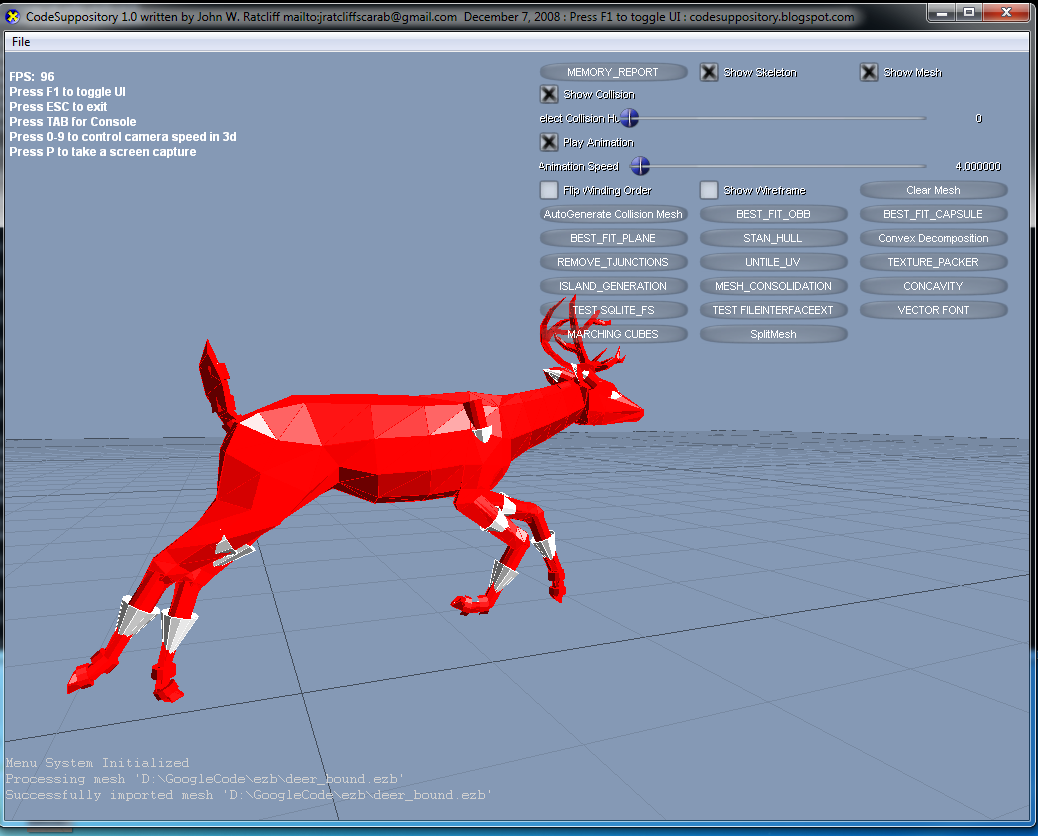Open the File menu
This screenshot has height=836, width=1038.
[21, 42]
